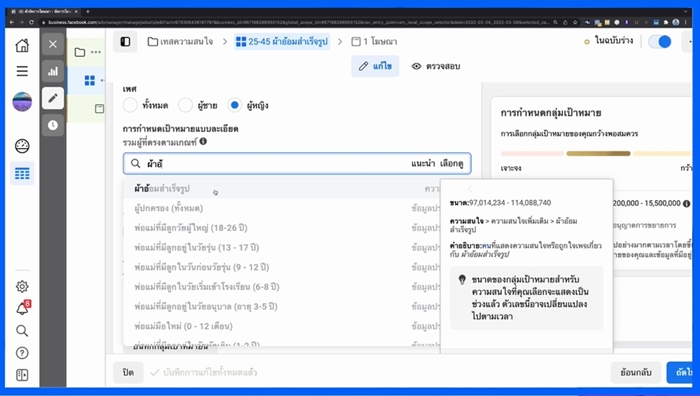This screenshot has width=700, height=396.
Task: Select the Ads Manager table grid icon
Action: tap(22, 173)
